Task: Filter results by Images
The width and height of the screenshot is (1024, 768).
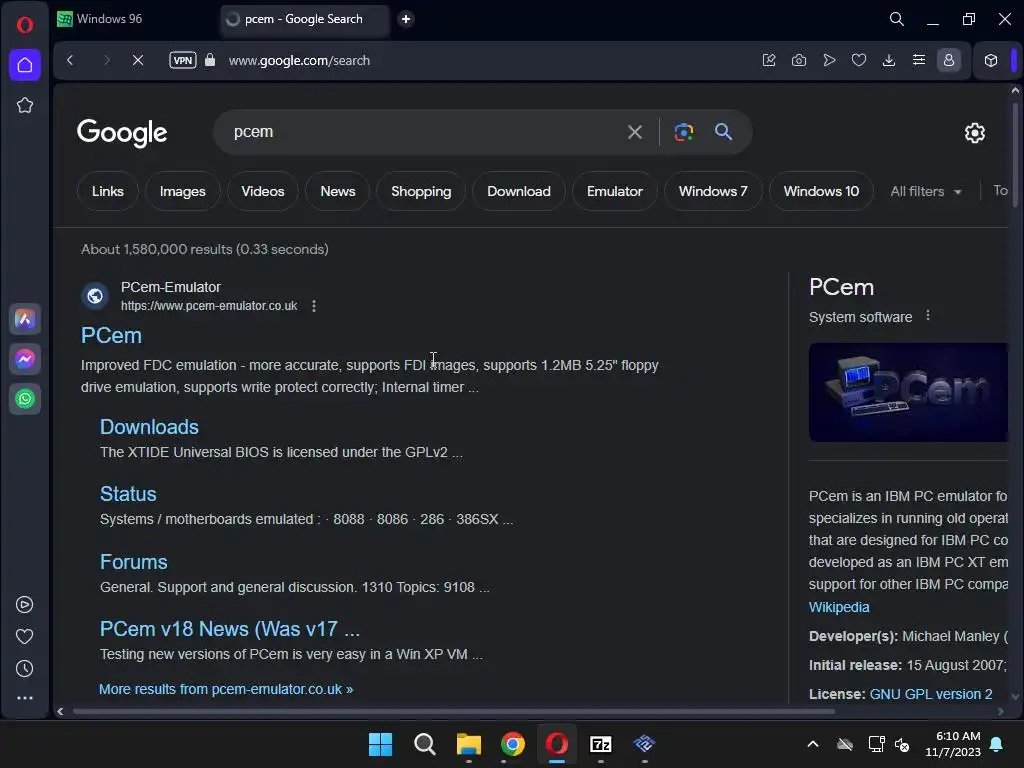Action: 183,191
